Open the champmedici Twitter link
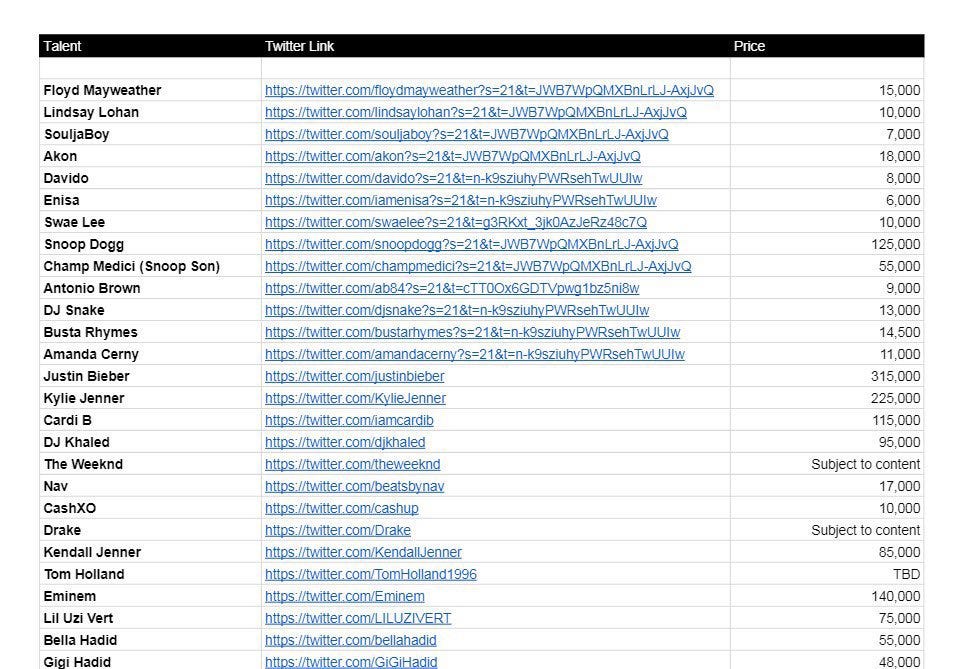 478,266
